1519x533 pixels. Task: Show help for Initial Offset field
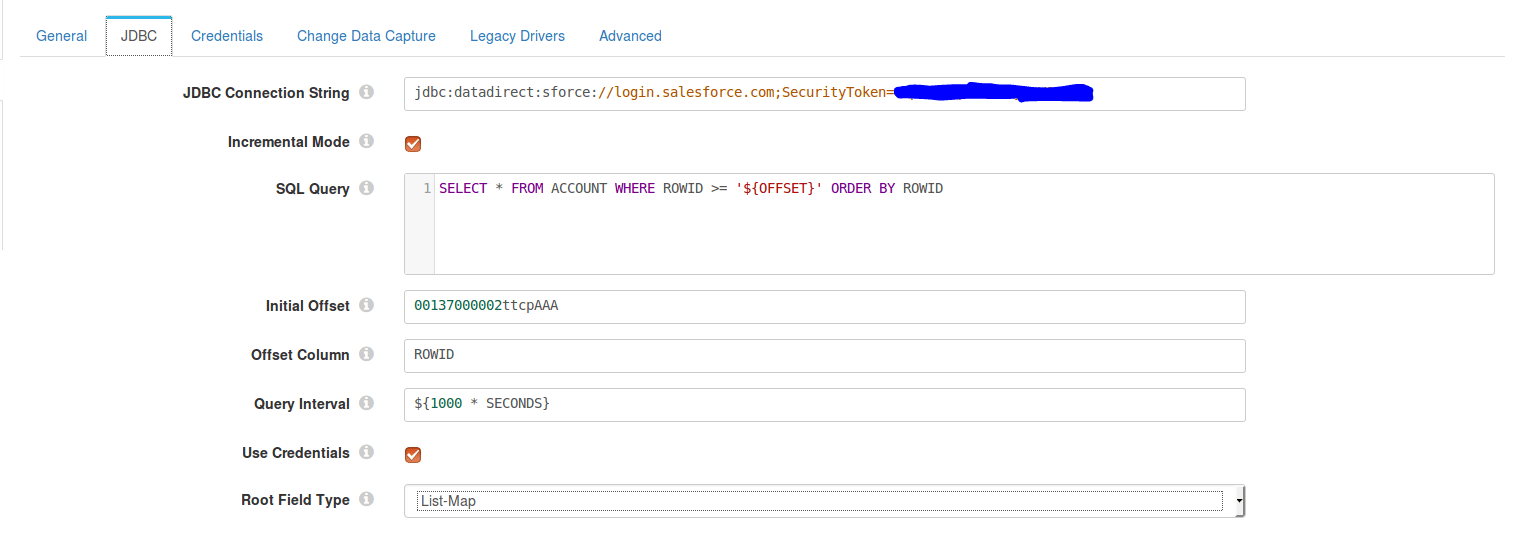(366, 306)
